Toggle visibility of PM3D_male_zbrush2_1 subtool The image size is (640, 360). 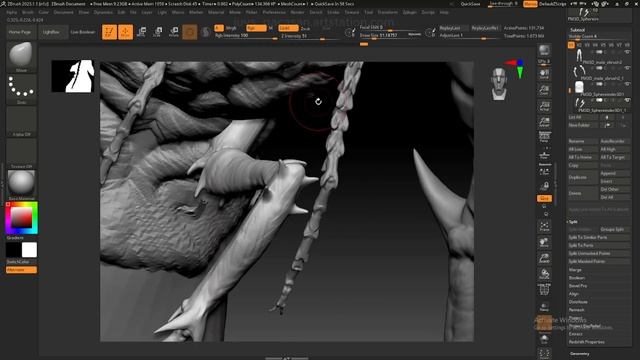click(627, 68)
